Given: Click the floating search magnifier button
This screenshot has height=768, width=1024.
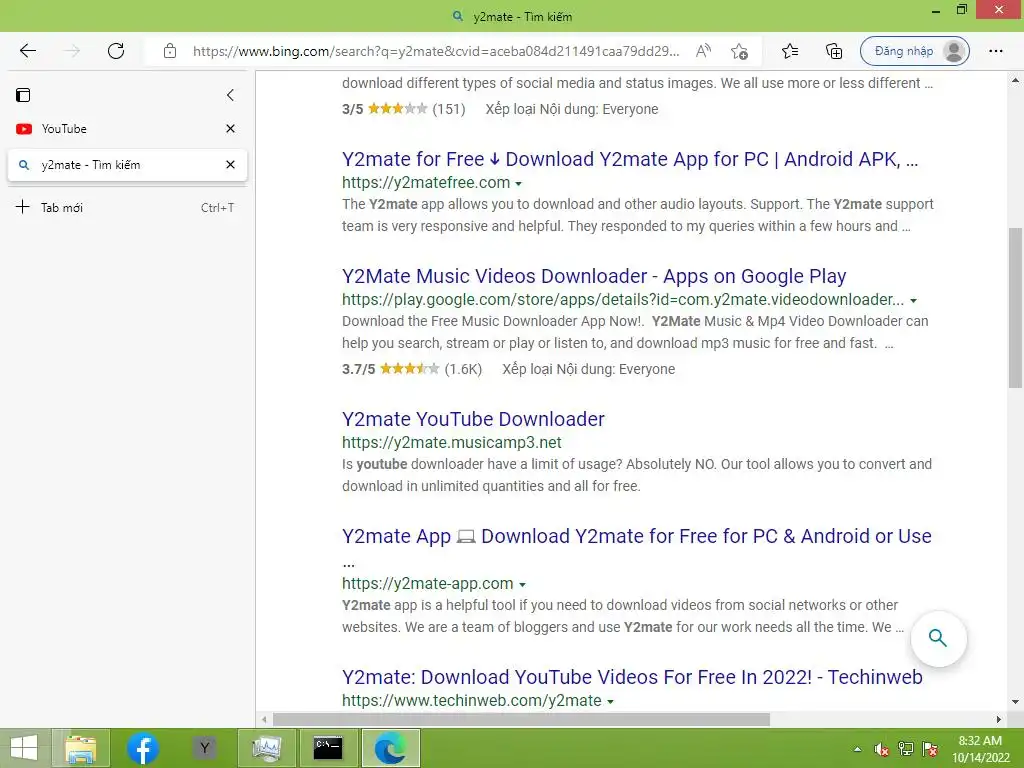Looking at the screenshot, I should tap(938, 638).
